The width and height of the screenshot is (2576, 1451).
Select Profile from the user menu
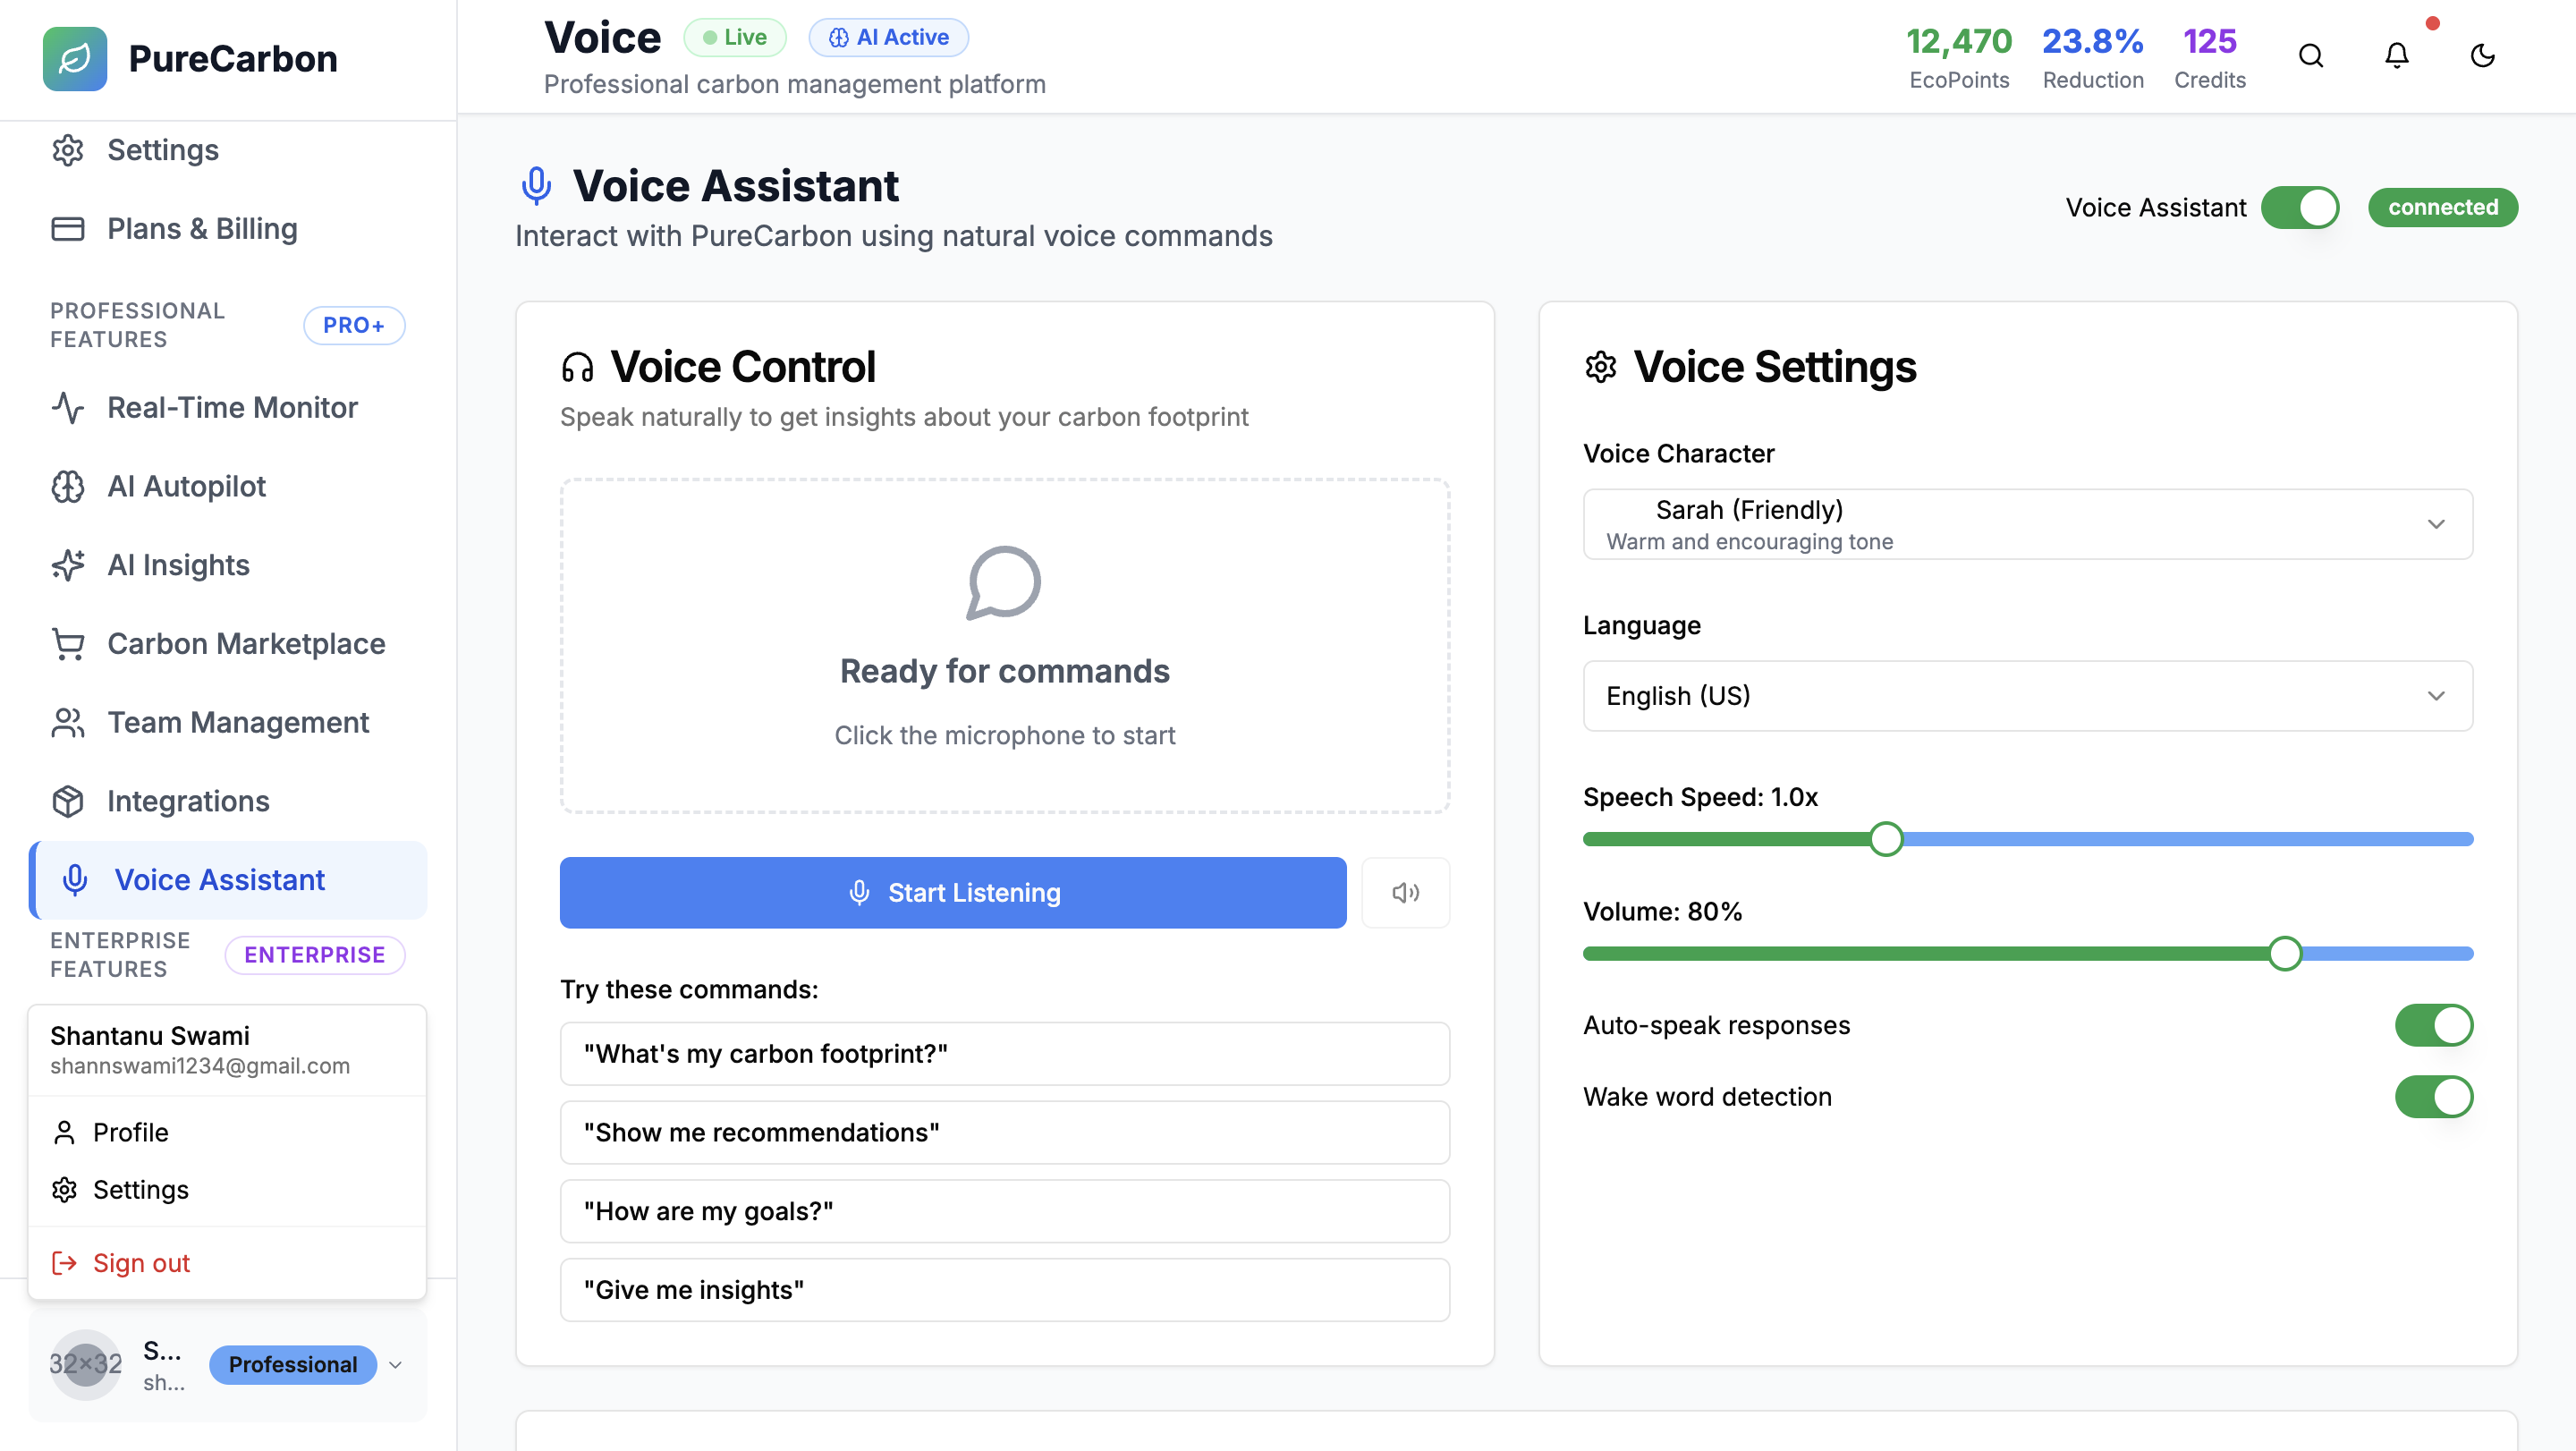[130, 1132]
